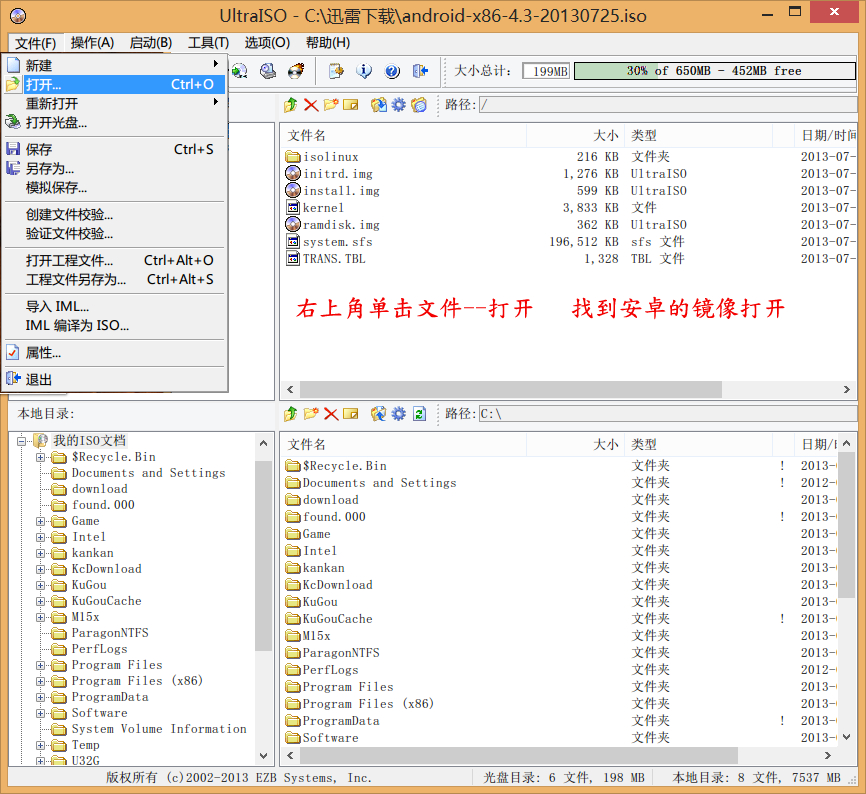The width and height of the screenshot is (866, 794).
Task: Click the exit door toolbar icon
Action: 420,71
